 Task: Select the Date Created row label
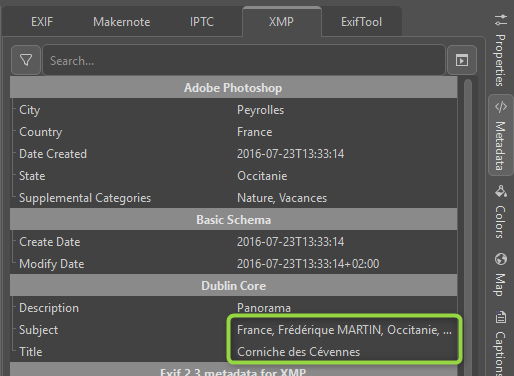coord(53,154)
